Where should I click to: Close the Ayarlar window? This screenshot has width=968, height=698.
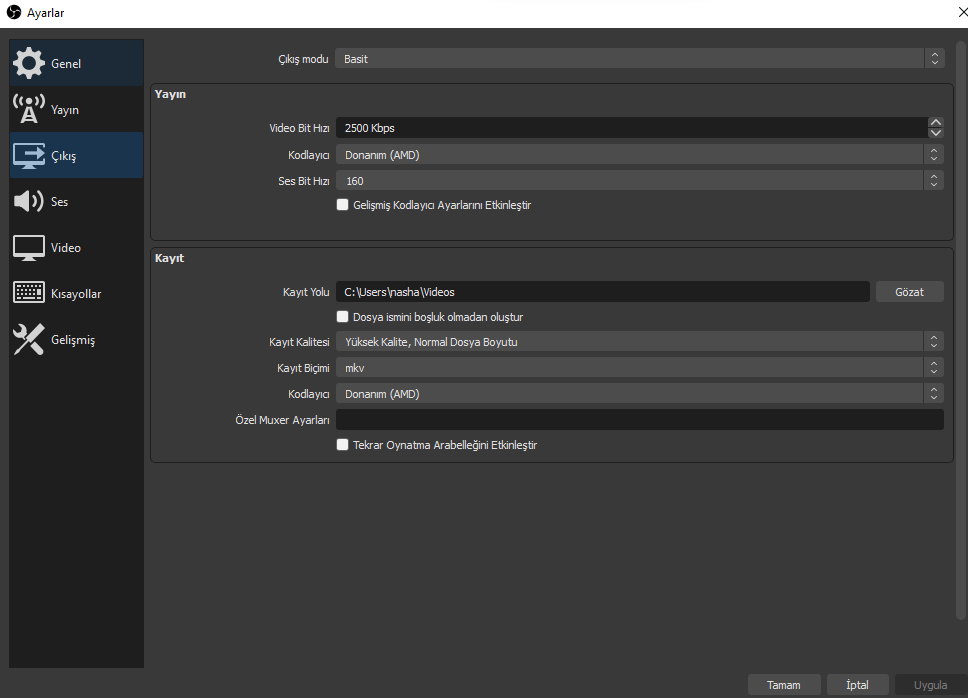click(962, 12)
